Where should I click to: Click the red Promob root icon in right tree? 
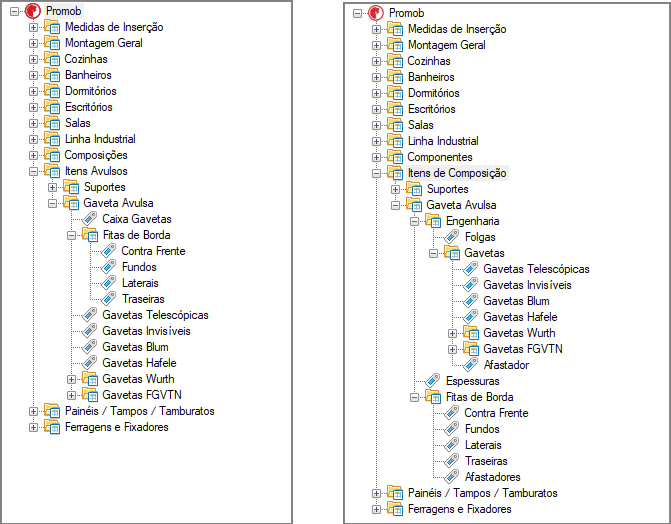click(376, 13)
